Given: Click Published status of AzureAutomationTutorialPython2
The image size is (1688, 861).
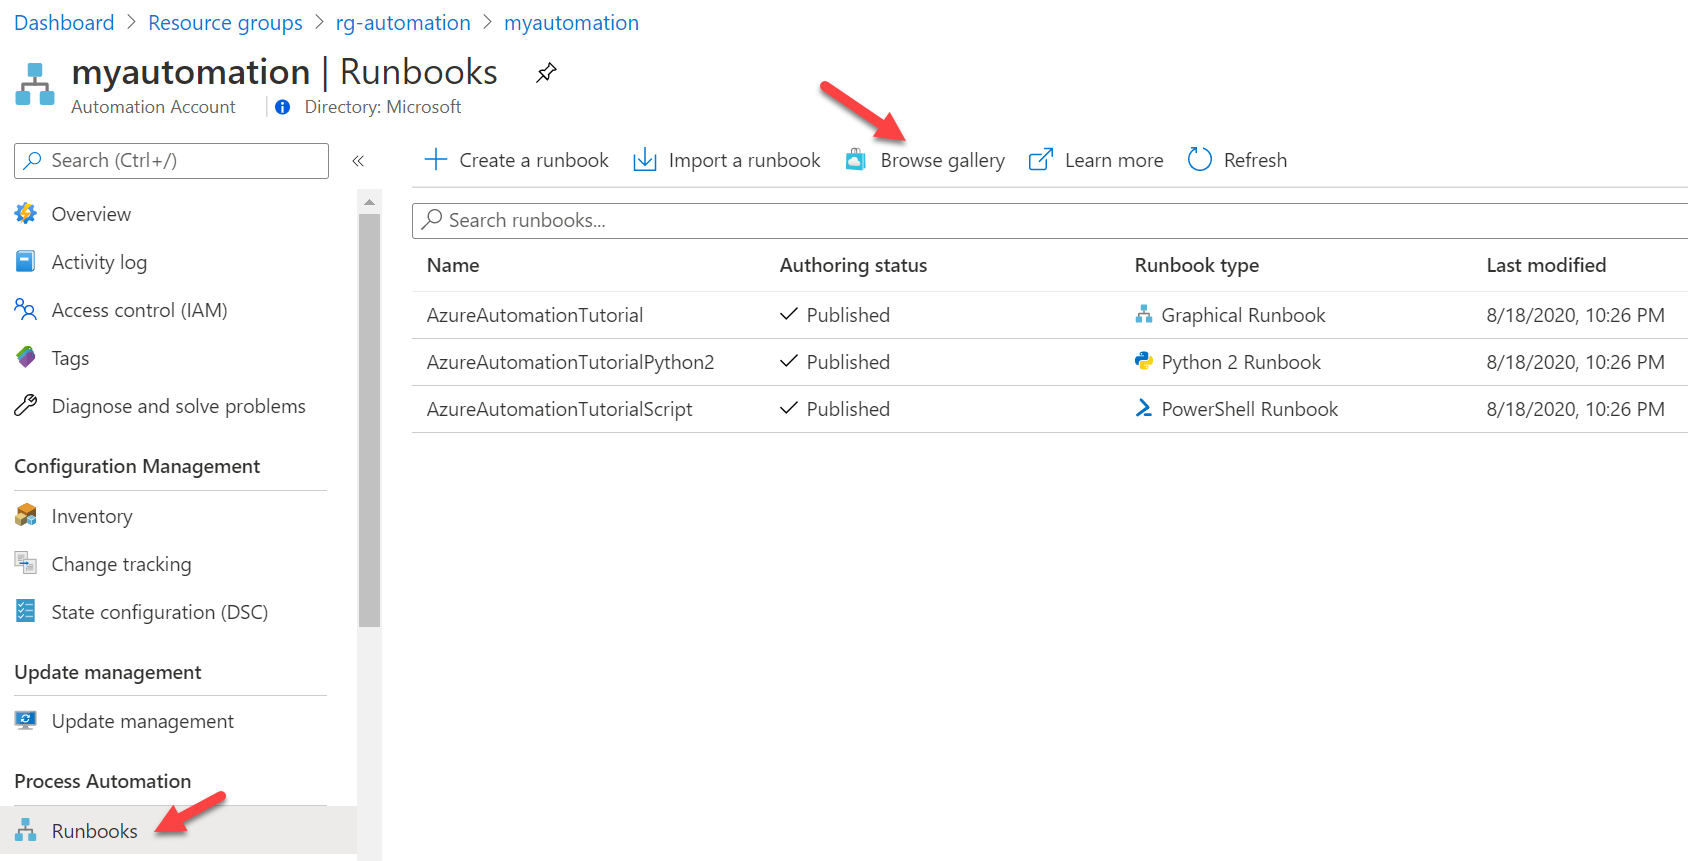Looking at the screenshot, I should pyautogui.click(x=848, y=362).
